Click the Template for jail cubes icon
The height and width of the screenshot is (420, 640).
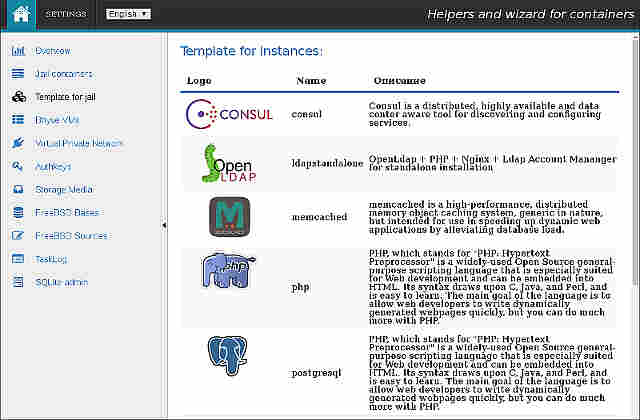[x=19, y=97]
